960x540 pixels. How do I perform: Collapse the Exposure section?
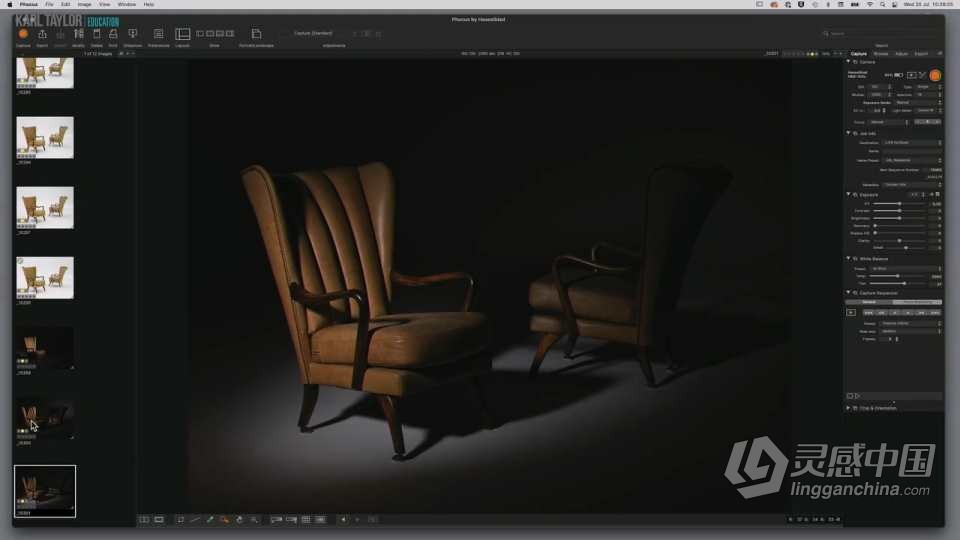[x=849, y=194]
